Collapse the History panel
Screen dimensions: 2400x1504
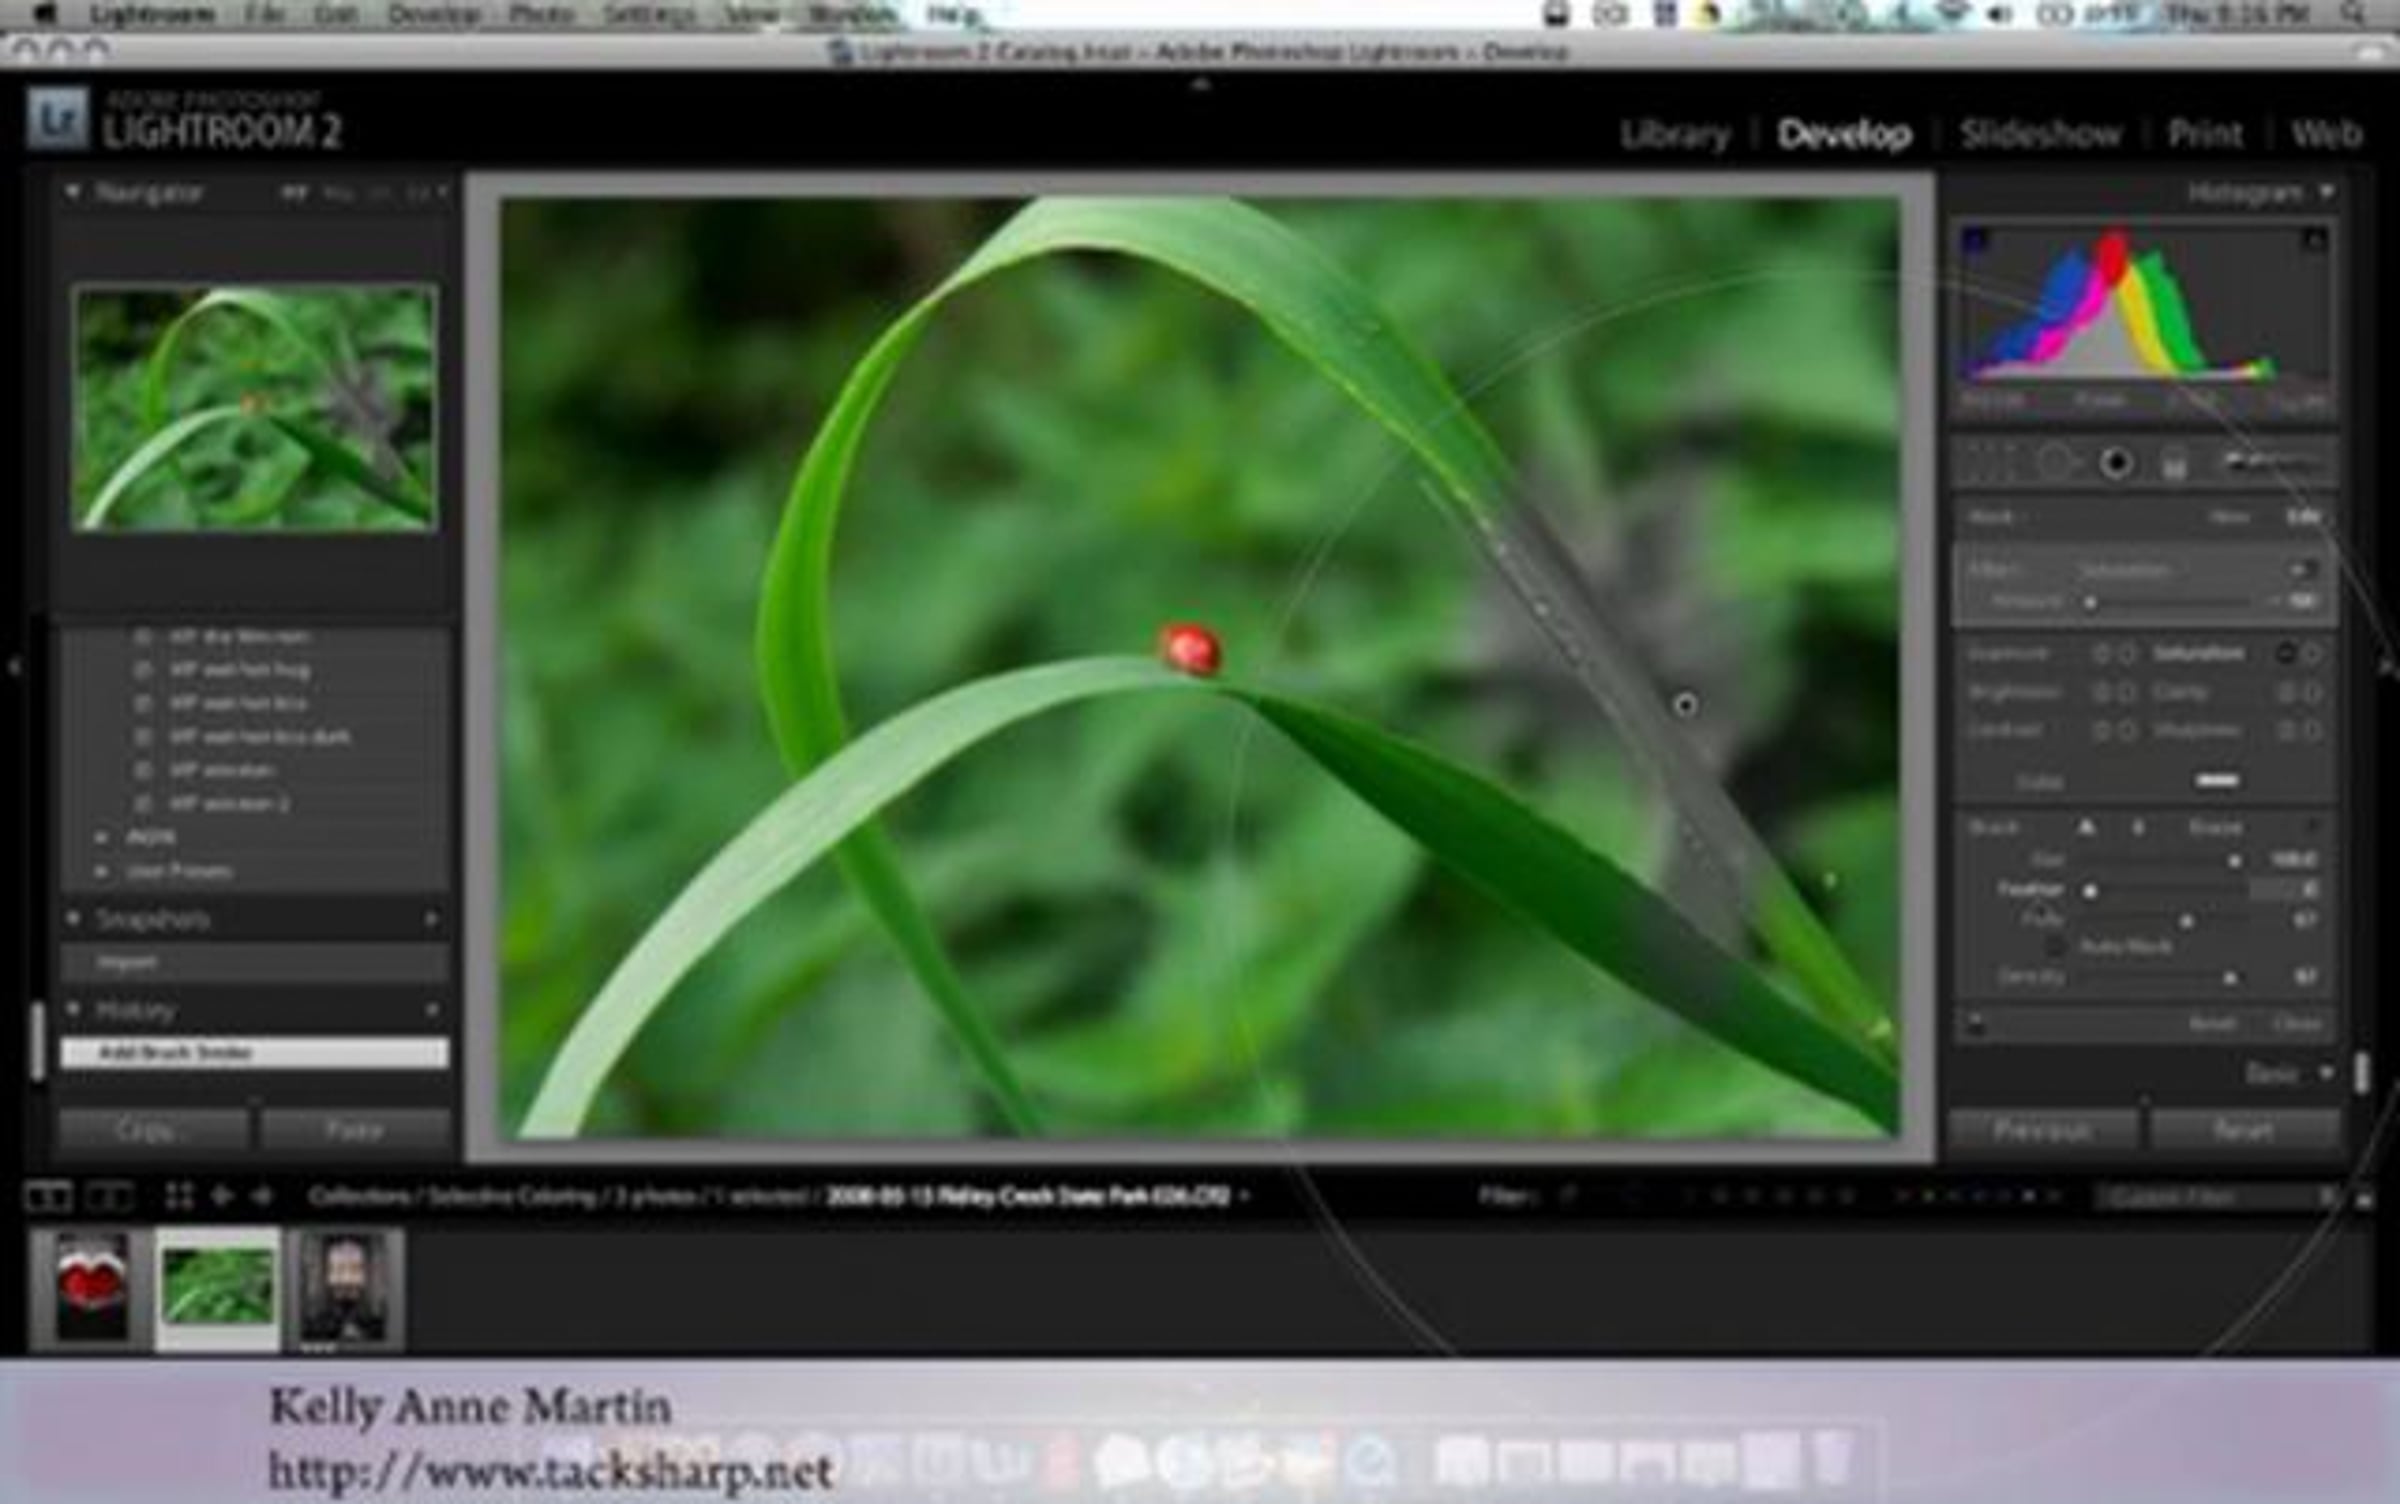72,1009
